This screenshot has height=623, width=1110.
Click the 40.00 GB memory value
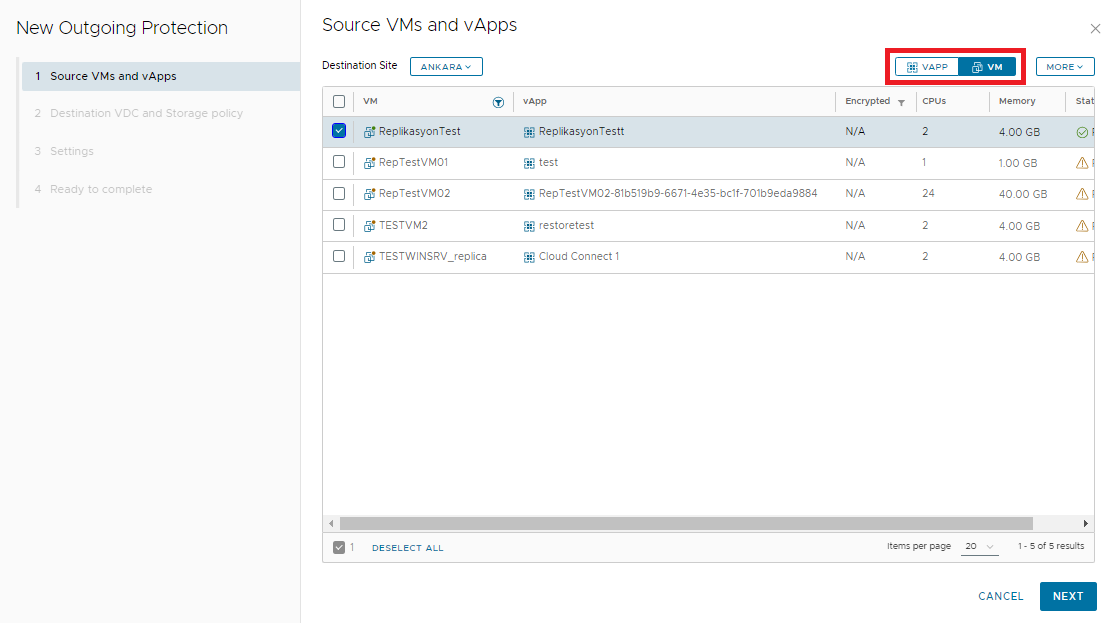[x=1022, y=194]
